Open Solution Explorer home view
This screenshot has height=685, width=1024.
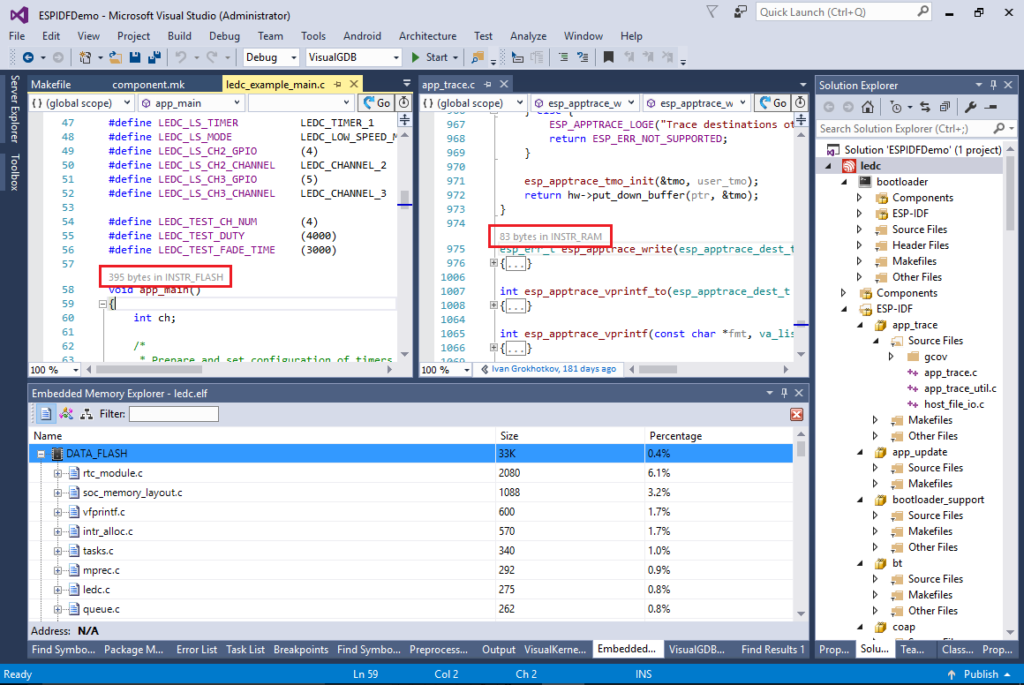coord(868,106)
